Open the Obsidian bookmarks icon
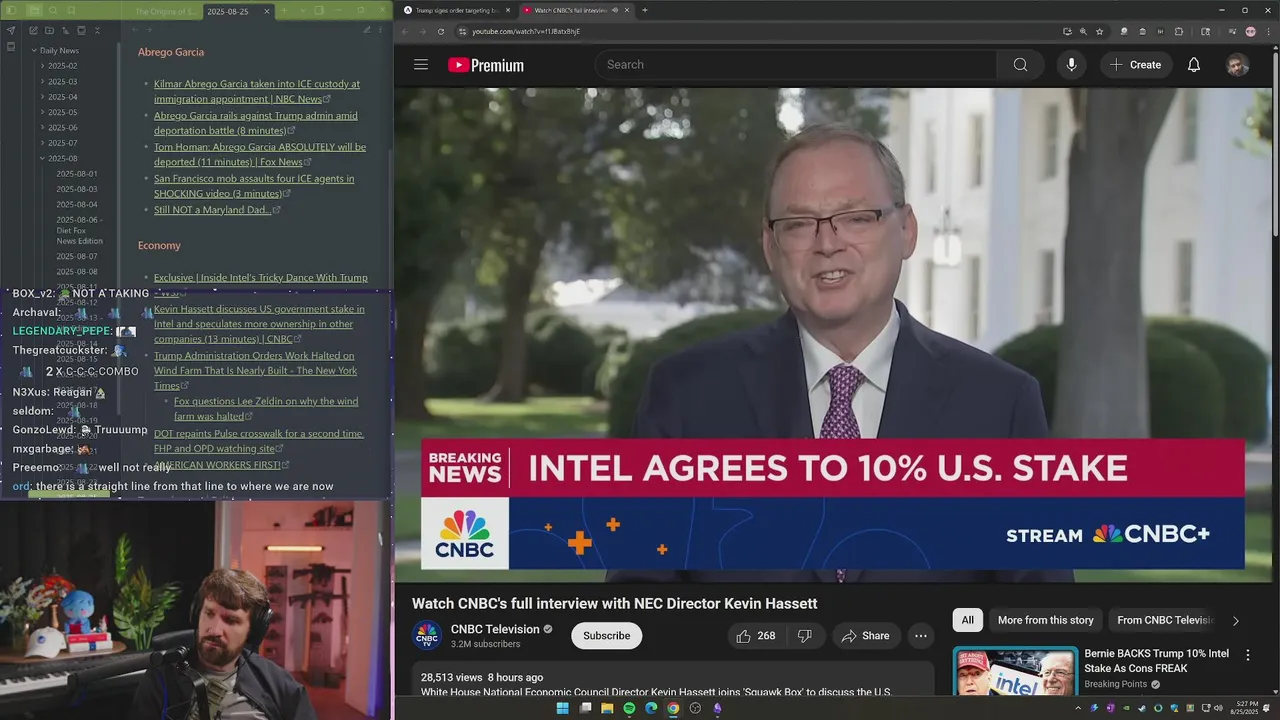The image size is (1280, 720). [71, 11]
